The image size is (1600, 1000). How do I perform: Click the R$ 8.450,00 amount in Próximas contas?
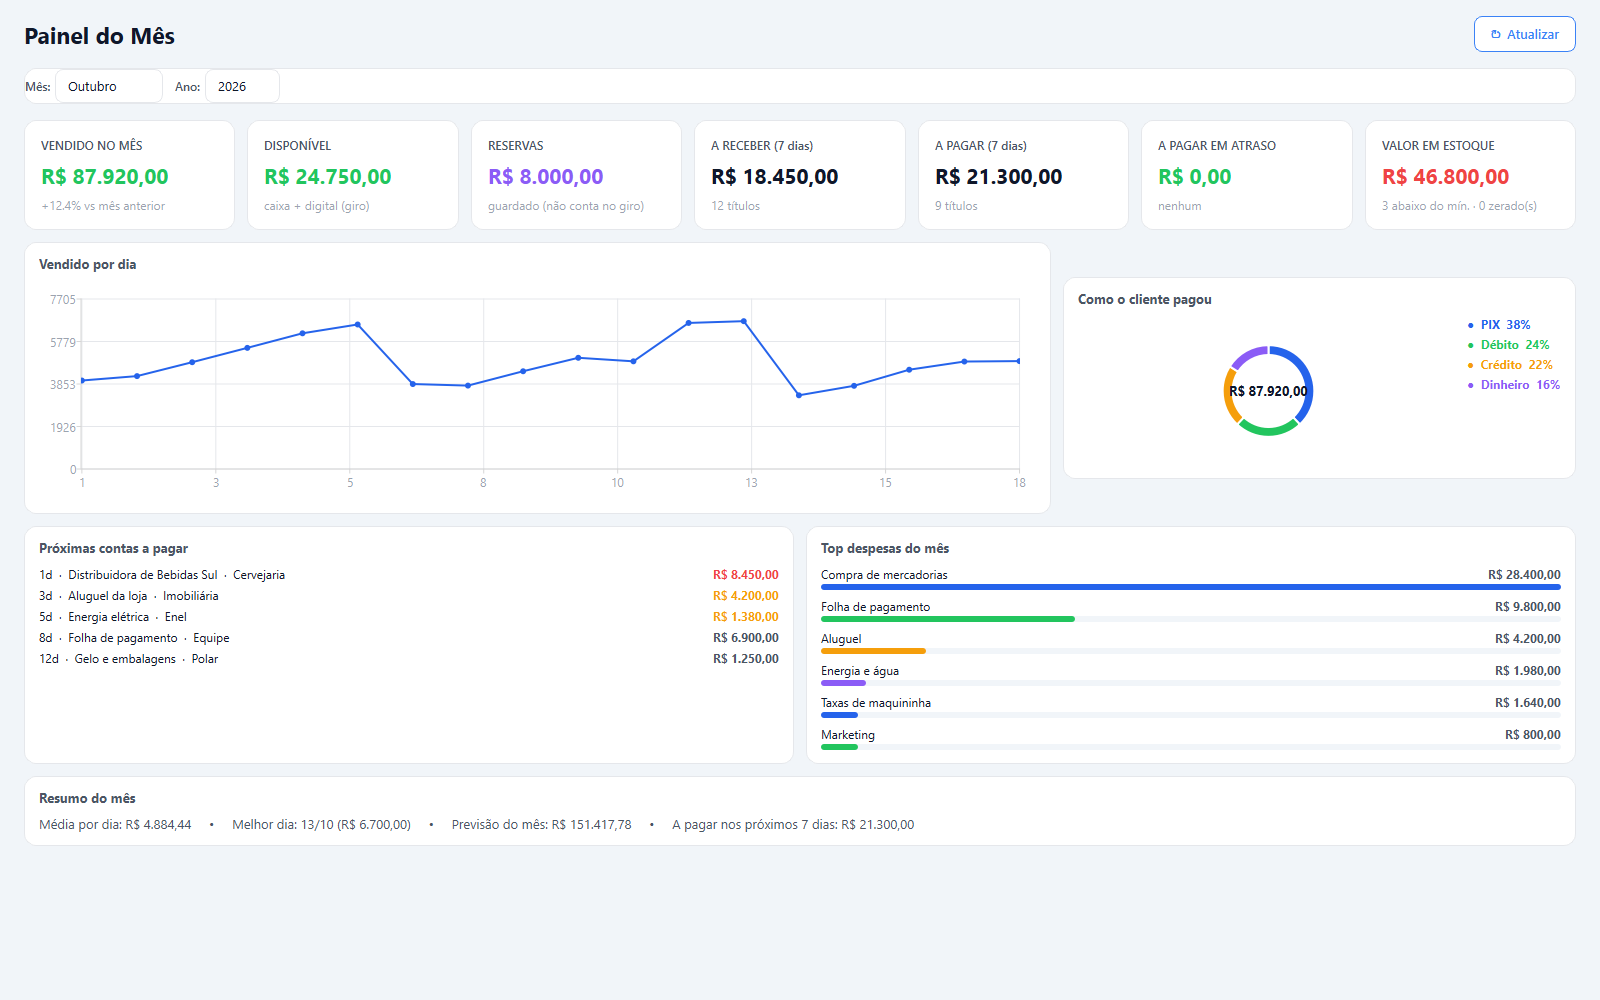click(746, 575)
